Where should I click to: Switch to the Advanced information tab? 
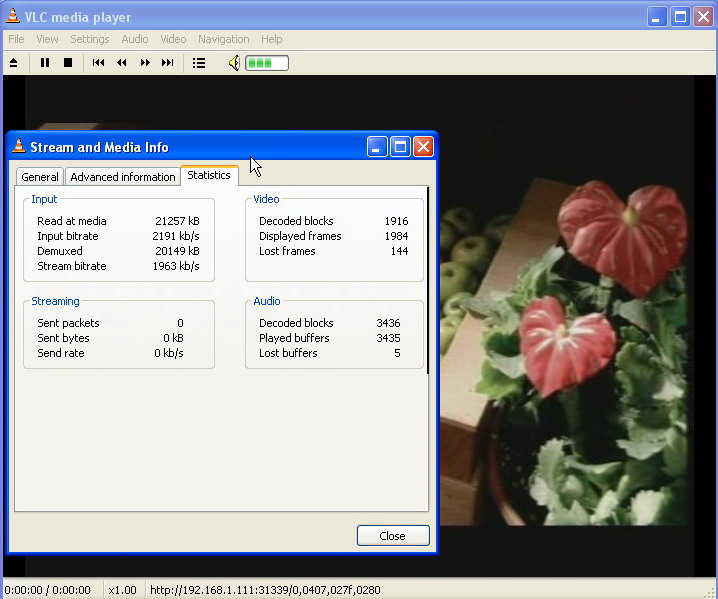[x=123, y=177]
